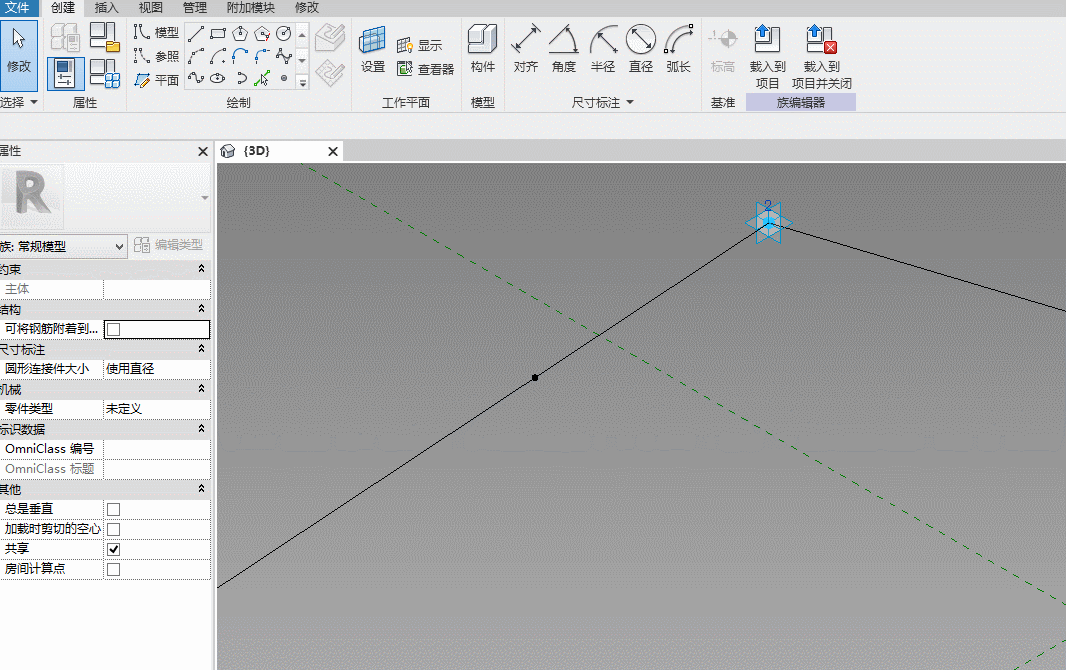Image resolution: width=1066 pixels, height=670 pixels.
Task: Select the Line draw tool
Action: [196, 33]
